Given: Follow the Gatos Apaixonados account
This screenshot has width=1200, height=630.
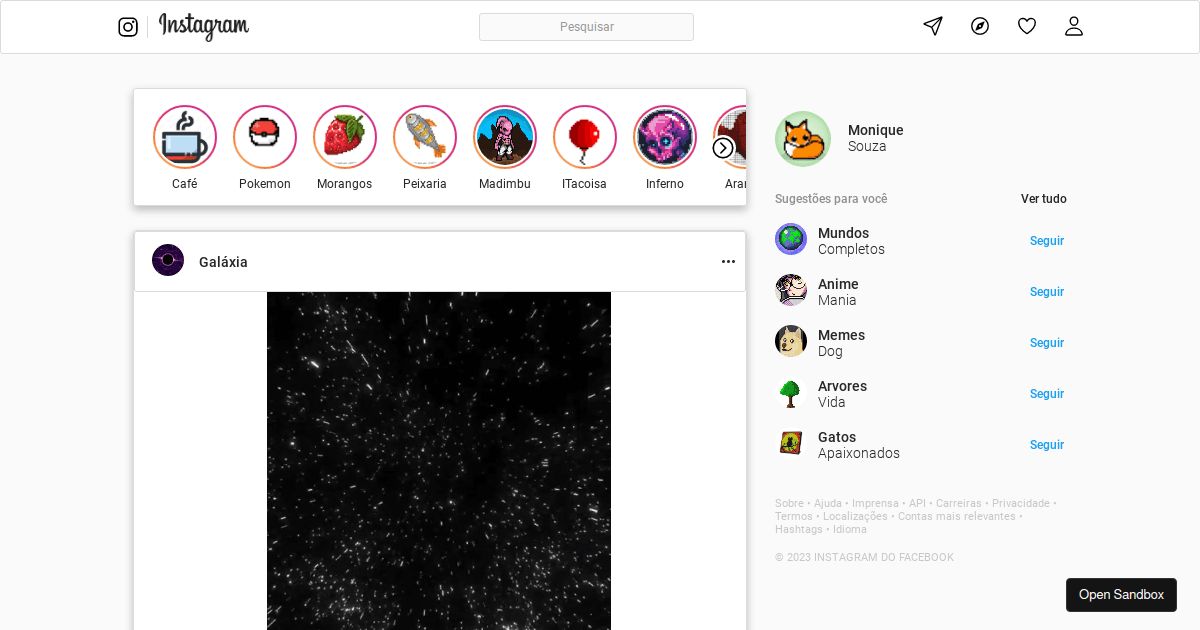Looking at the screenshot, I should [x=1046, y=444].
